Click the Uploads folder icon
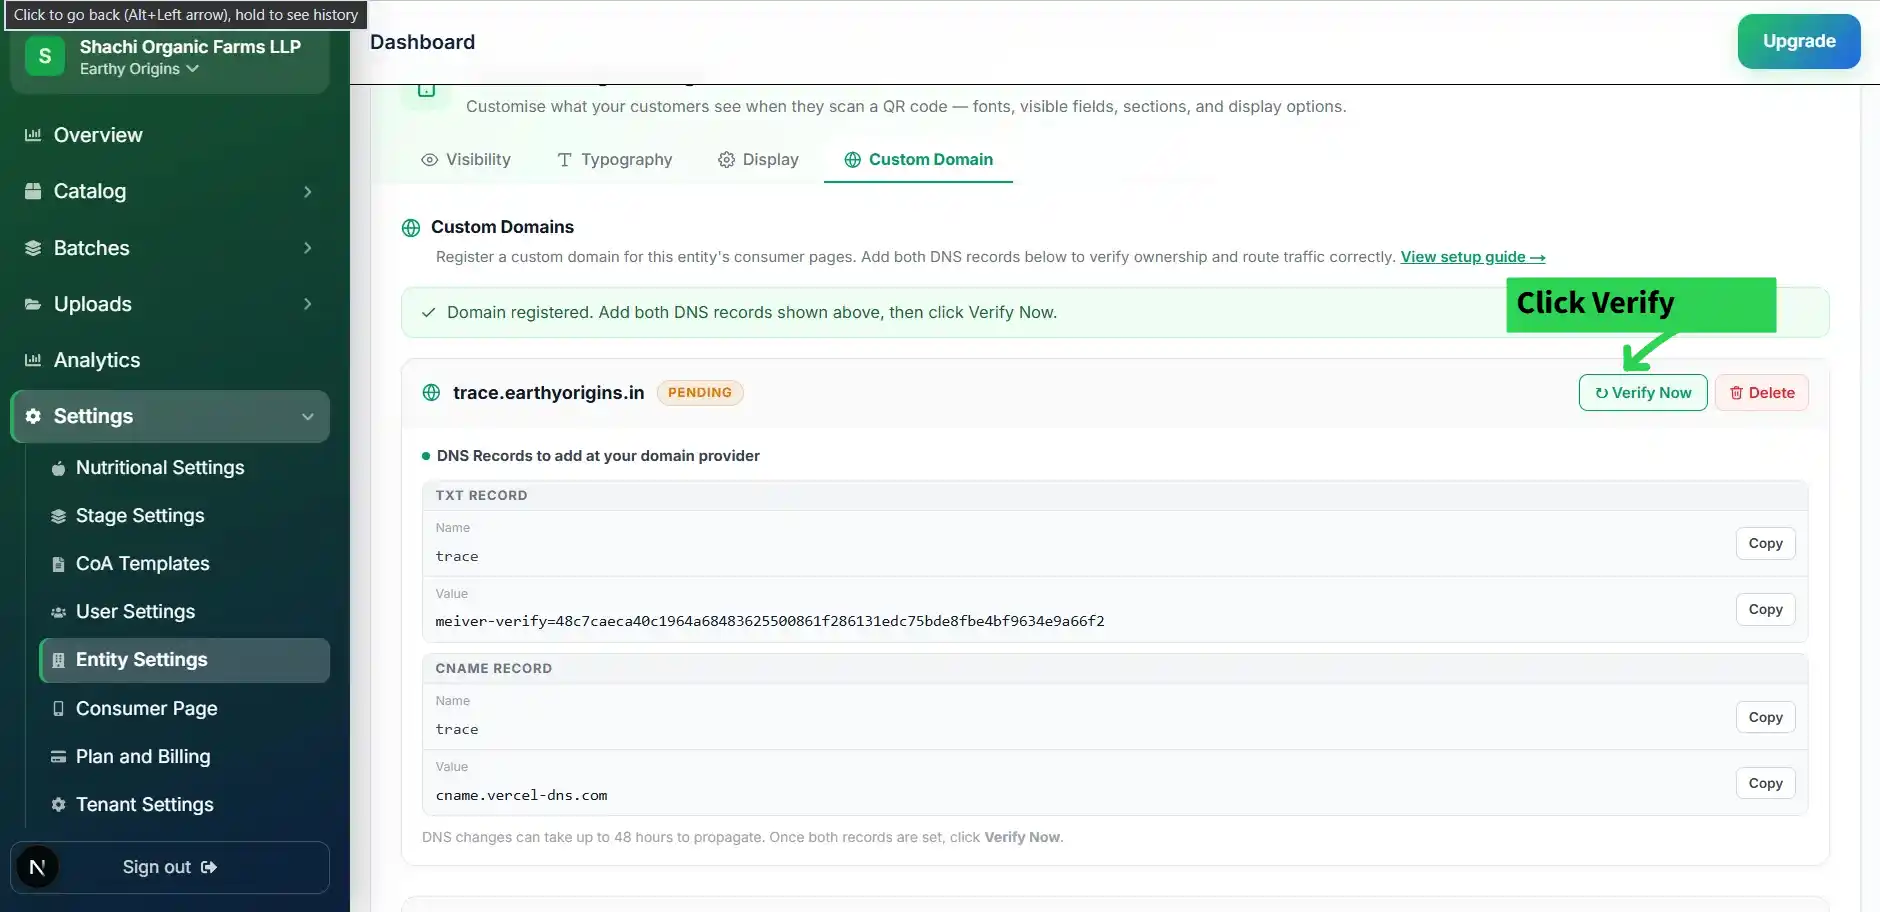1880x912 pixels. click(x=33, y=304)
